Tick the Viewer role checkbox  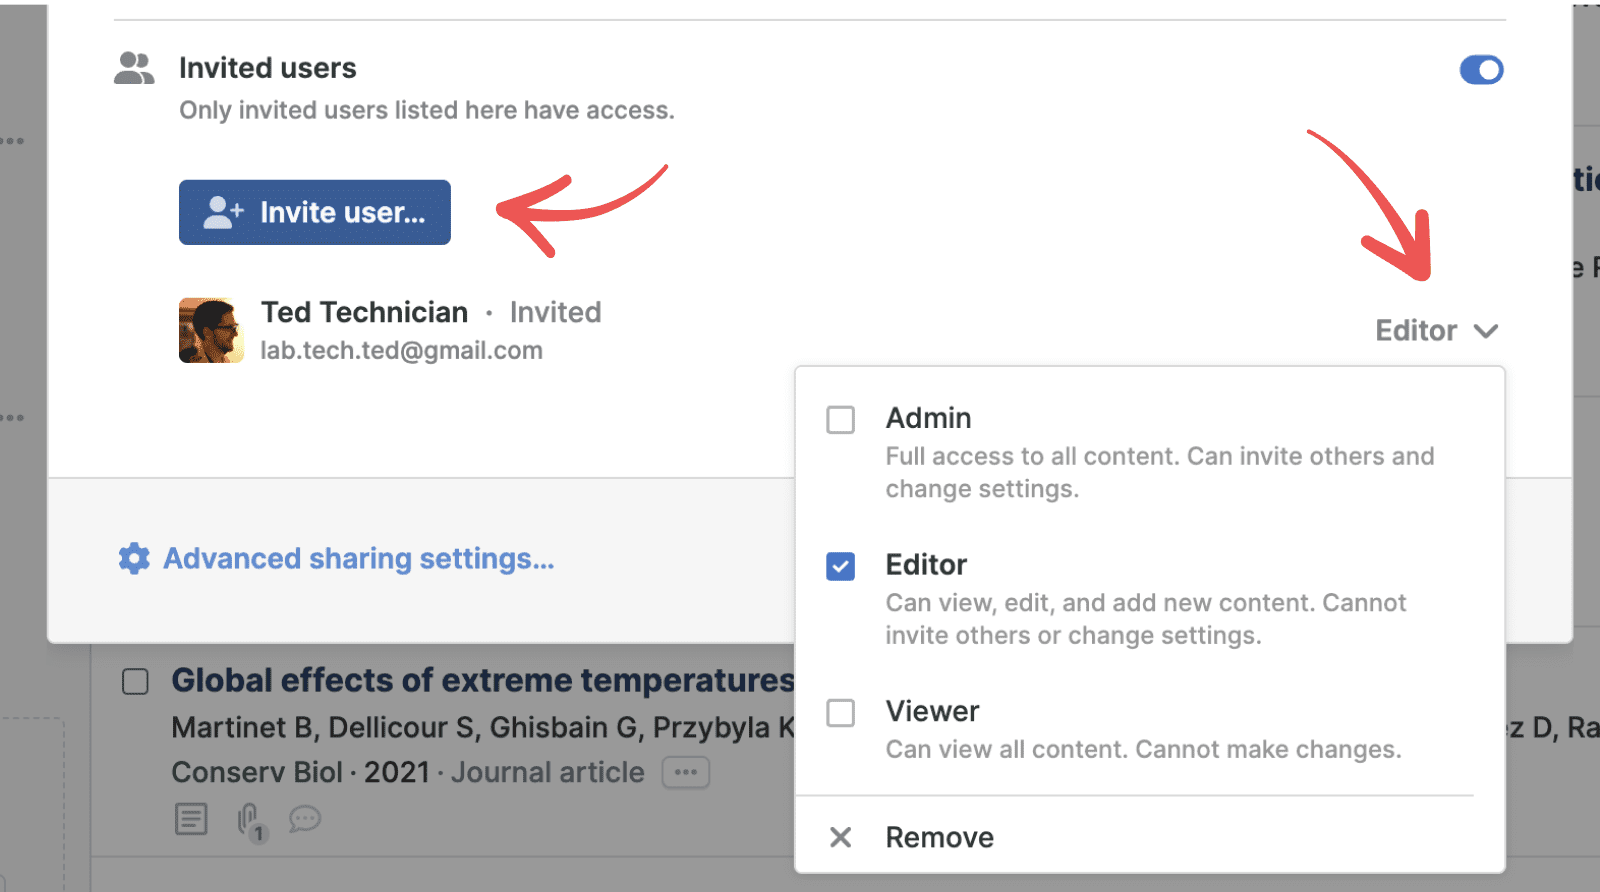[841, 713]
